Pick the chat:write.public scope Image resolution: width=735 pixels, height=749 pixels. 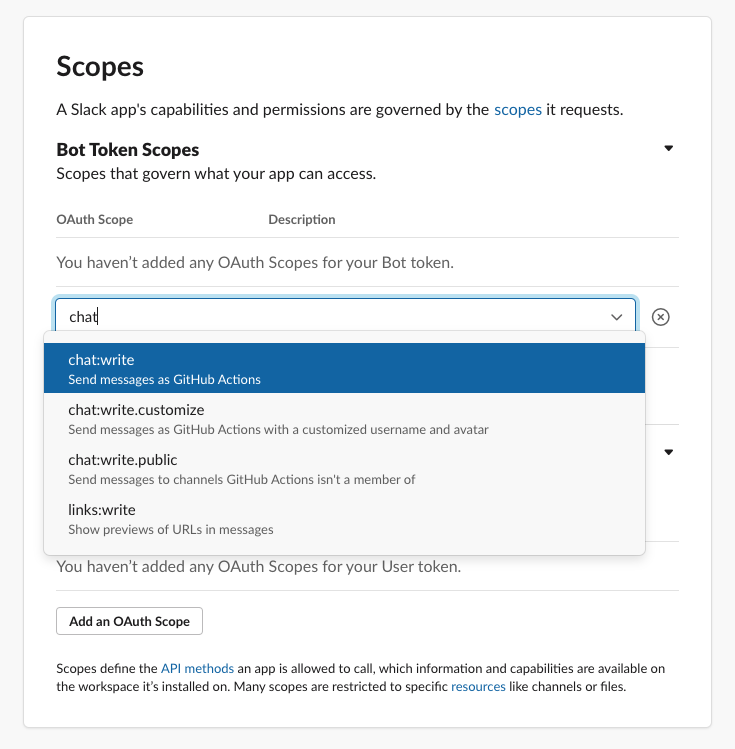(344, 469)
